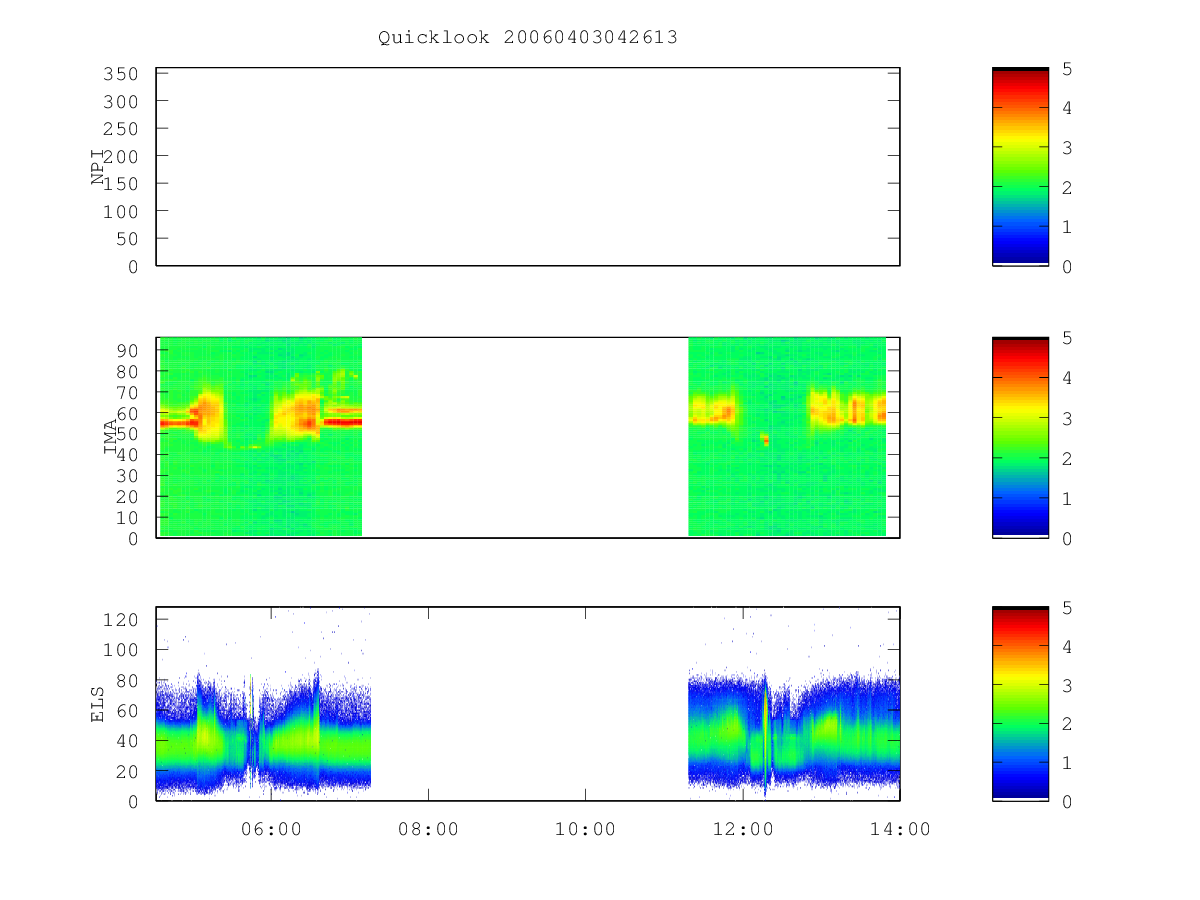Click inside the empty NPI plot panel
1200x900 pixels.
528,167
